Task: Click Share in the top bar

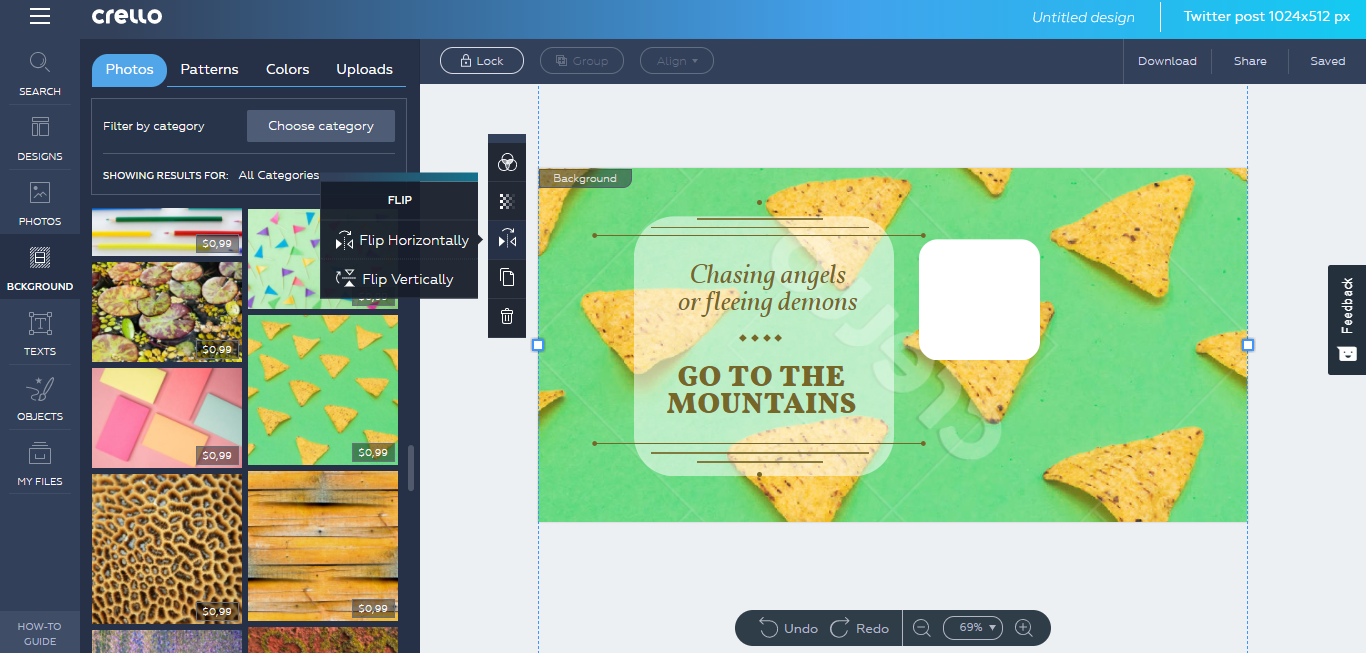Action: [1250, 61]
